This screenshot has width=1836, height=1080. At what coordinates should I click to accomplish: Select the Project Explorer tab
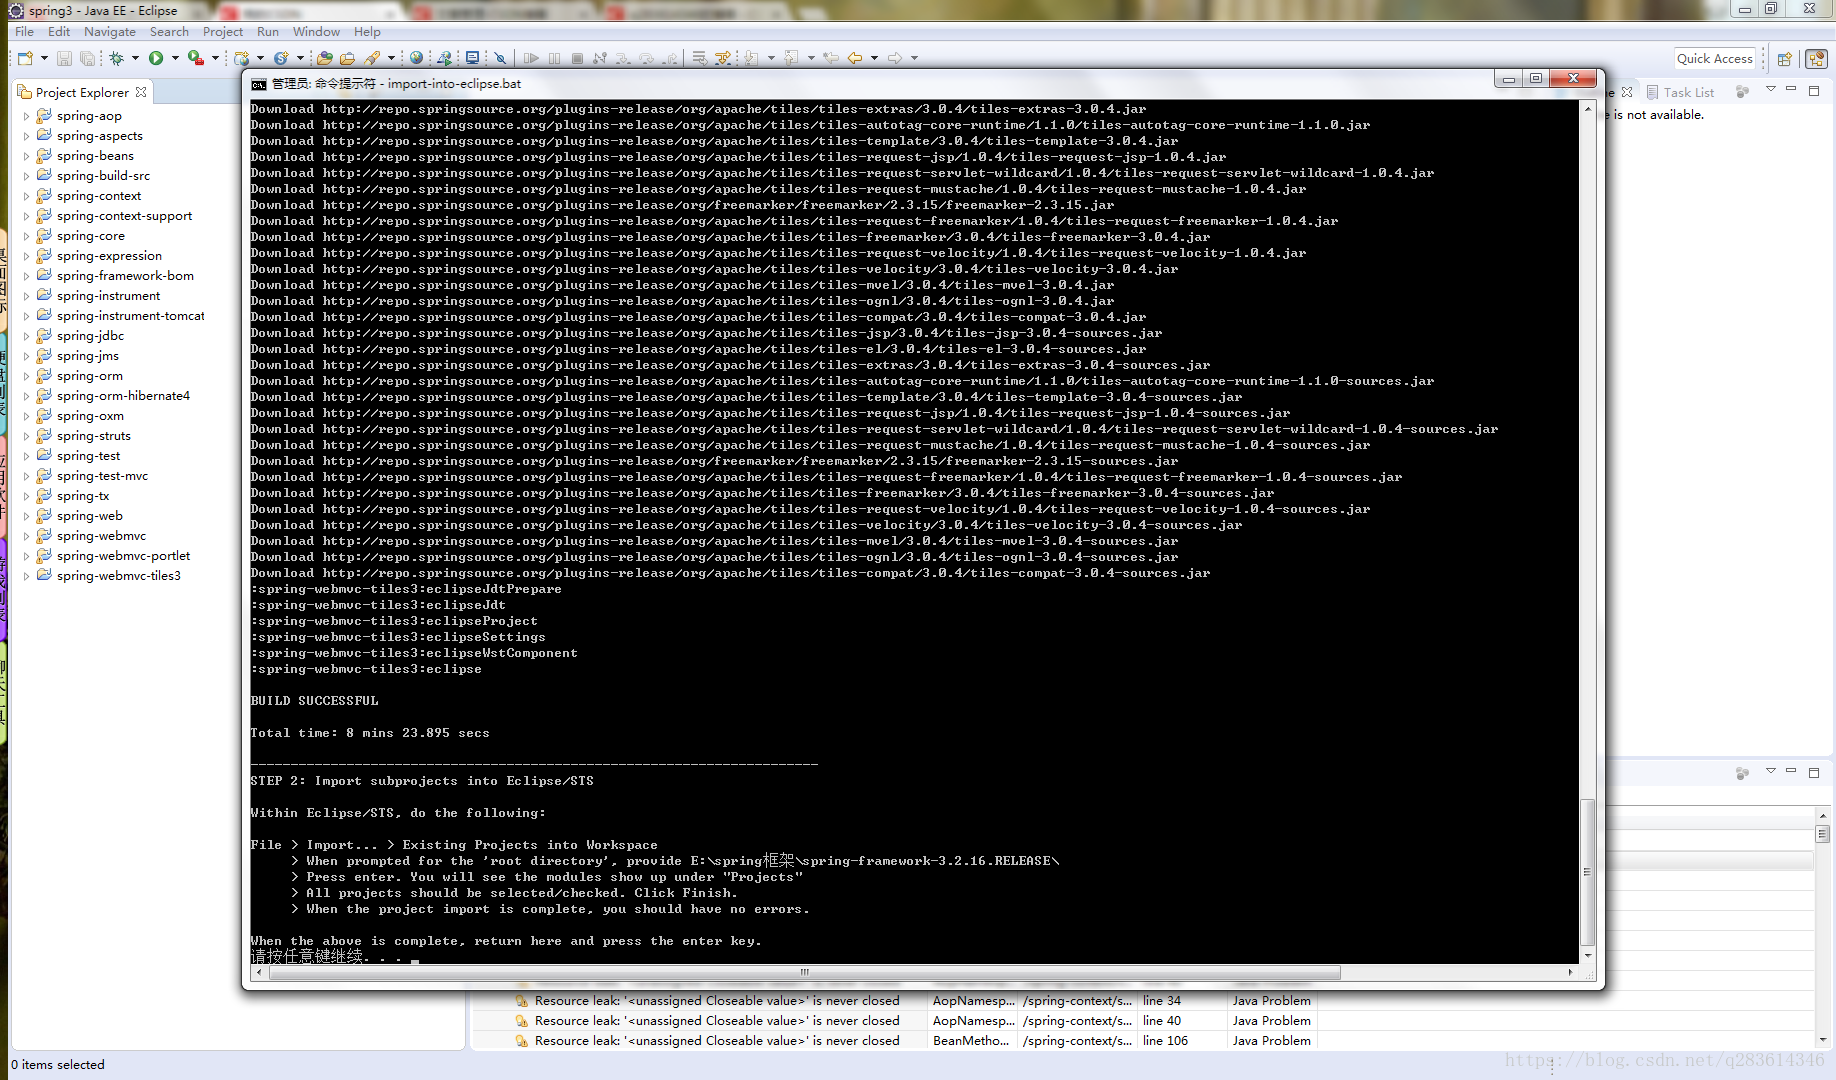[82, 92]
